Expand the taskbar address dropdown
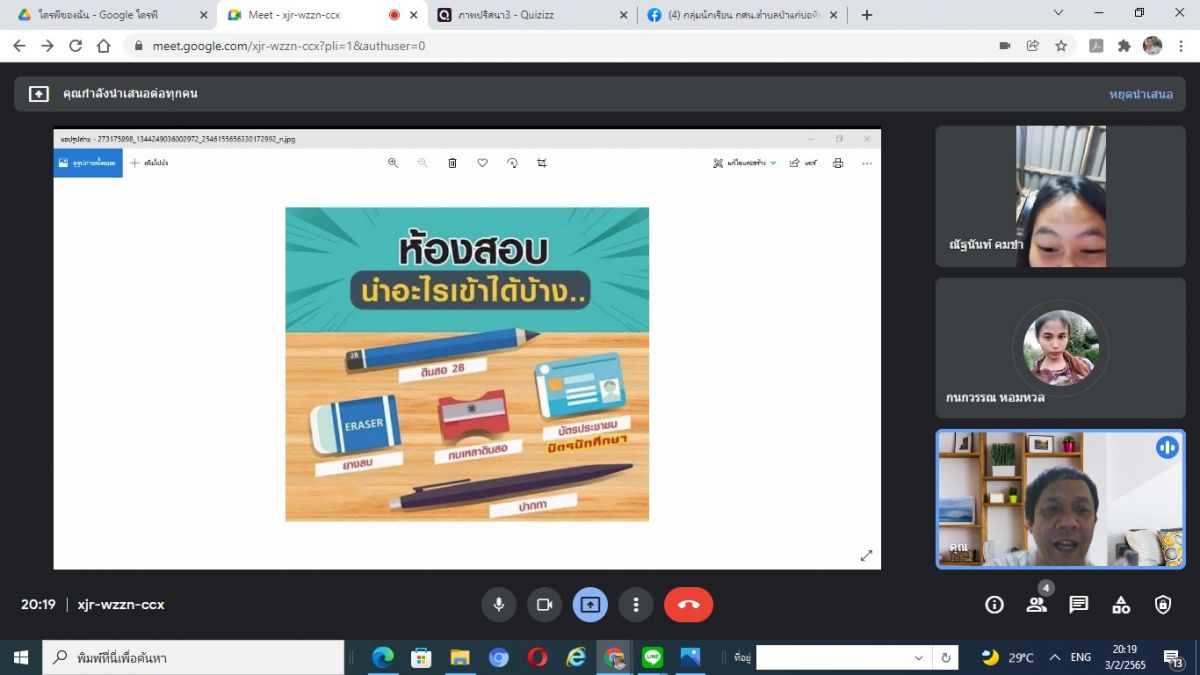Viewport: 1200px width, 675px height. (x=918, y=658)
